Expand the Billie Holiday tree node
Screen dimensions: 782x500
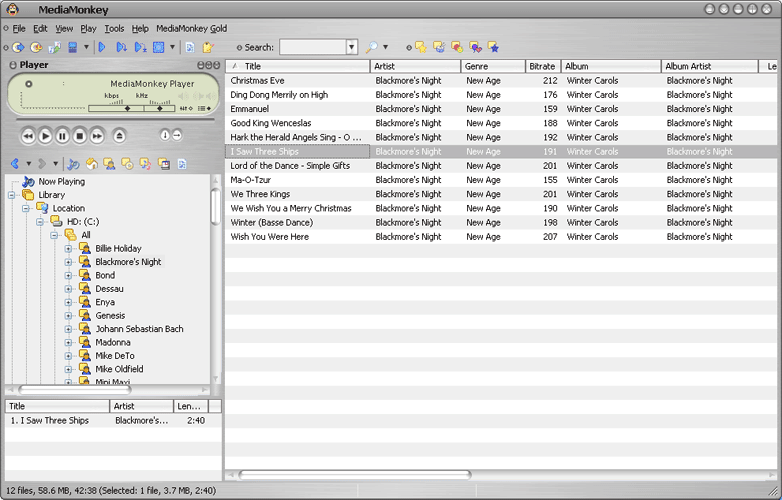tap(68, 248)
